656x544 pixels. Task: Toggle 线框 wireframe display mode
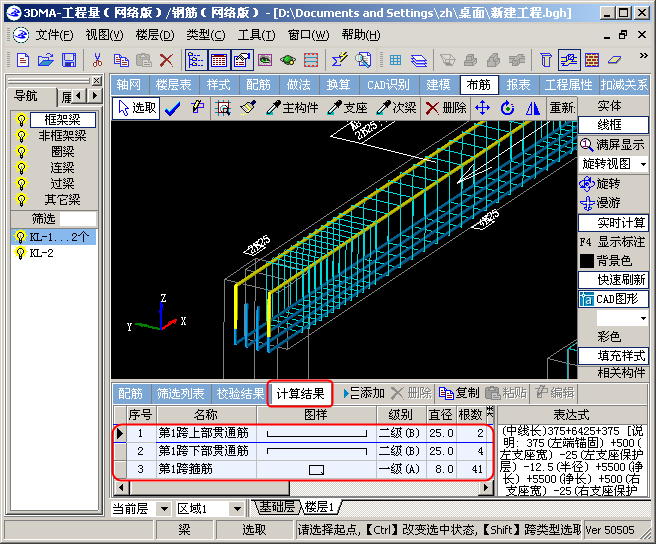(613, 125)
